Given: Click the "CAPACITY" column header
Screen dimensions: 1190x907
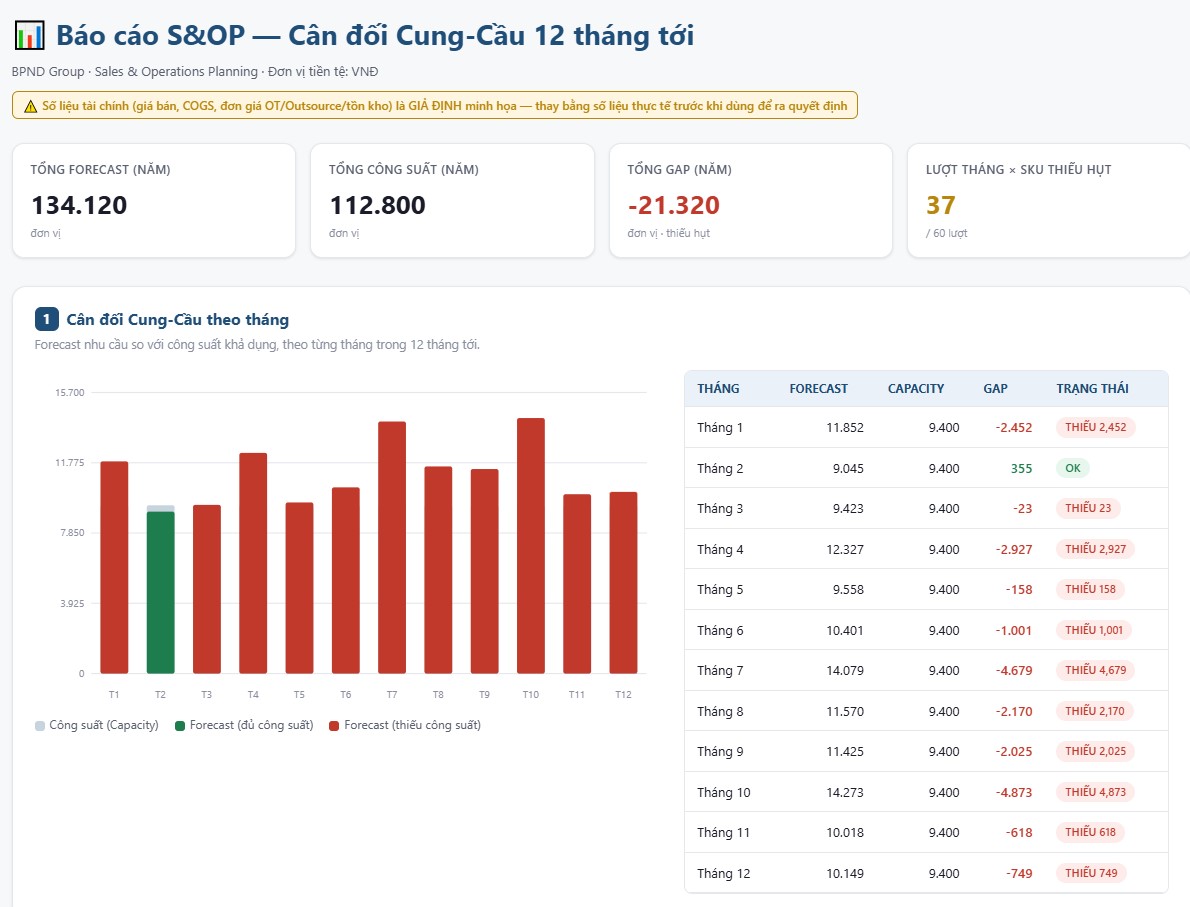Looking at the screenshot, I should pyautogui.click(x=916, y=389).
